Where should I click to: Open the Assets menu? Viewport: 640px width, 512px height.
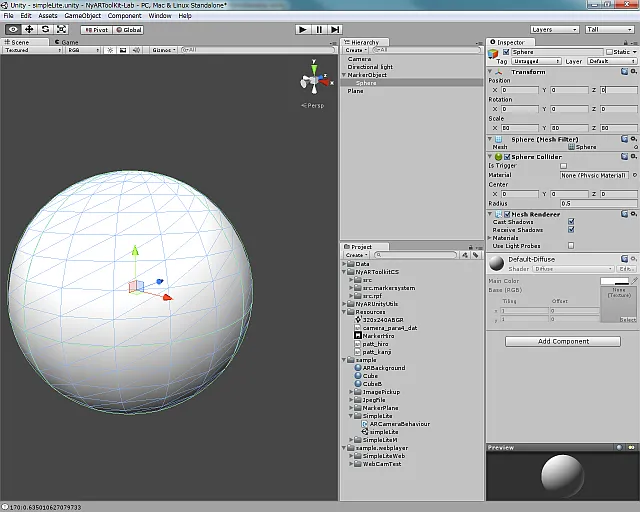coord(48,16)
